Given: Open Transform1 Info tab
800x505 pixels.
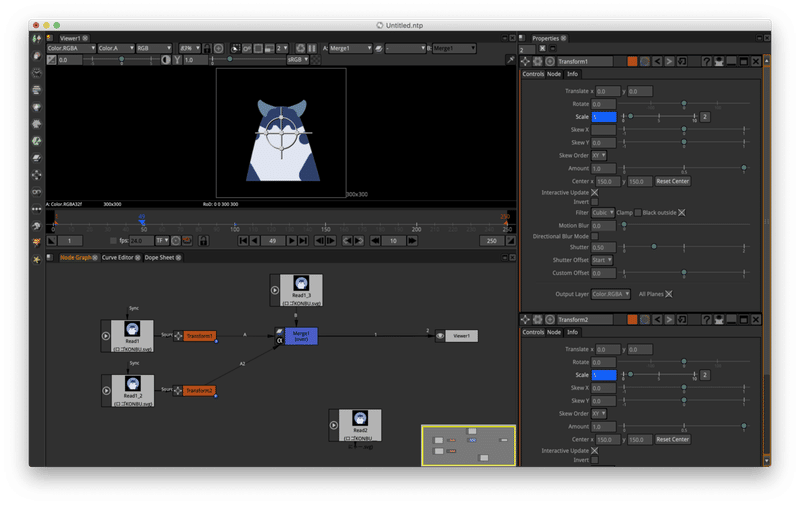Looking at the screenshot, I should pyautogui.click(x=572, y=74).
